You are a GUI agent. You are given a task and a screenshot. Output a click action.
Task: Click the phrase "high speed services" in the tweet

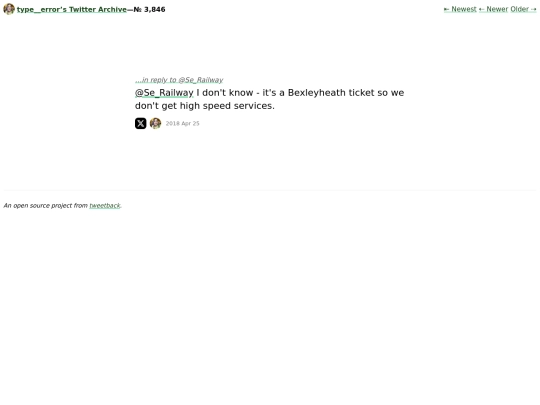pyautogui.click(x=226, y=106)
